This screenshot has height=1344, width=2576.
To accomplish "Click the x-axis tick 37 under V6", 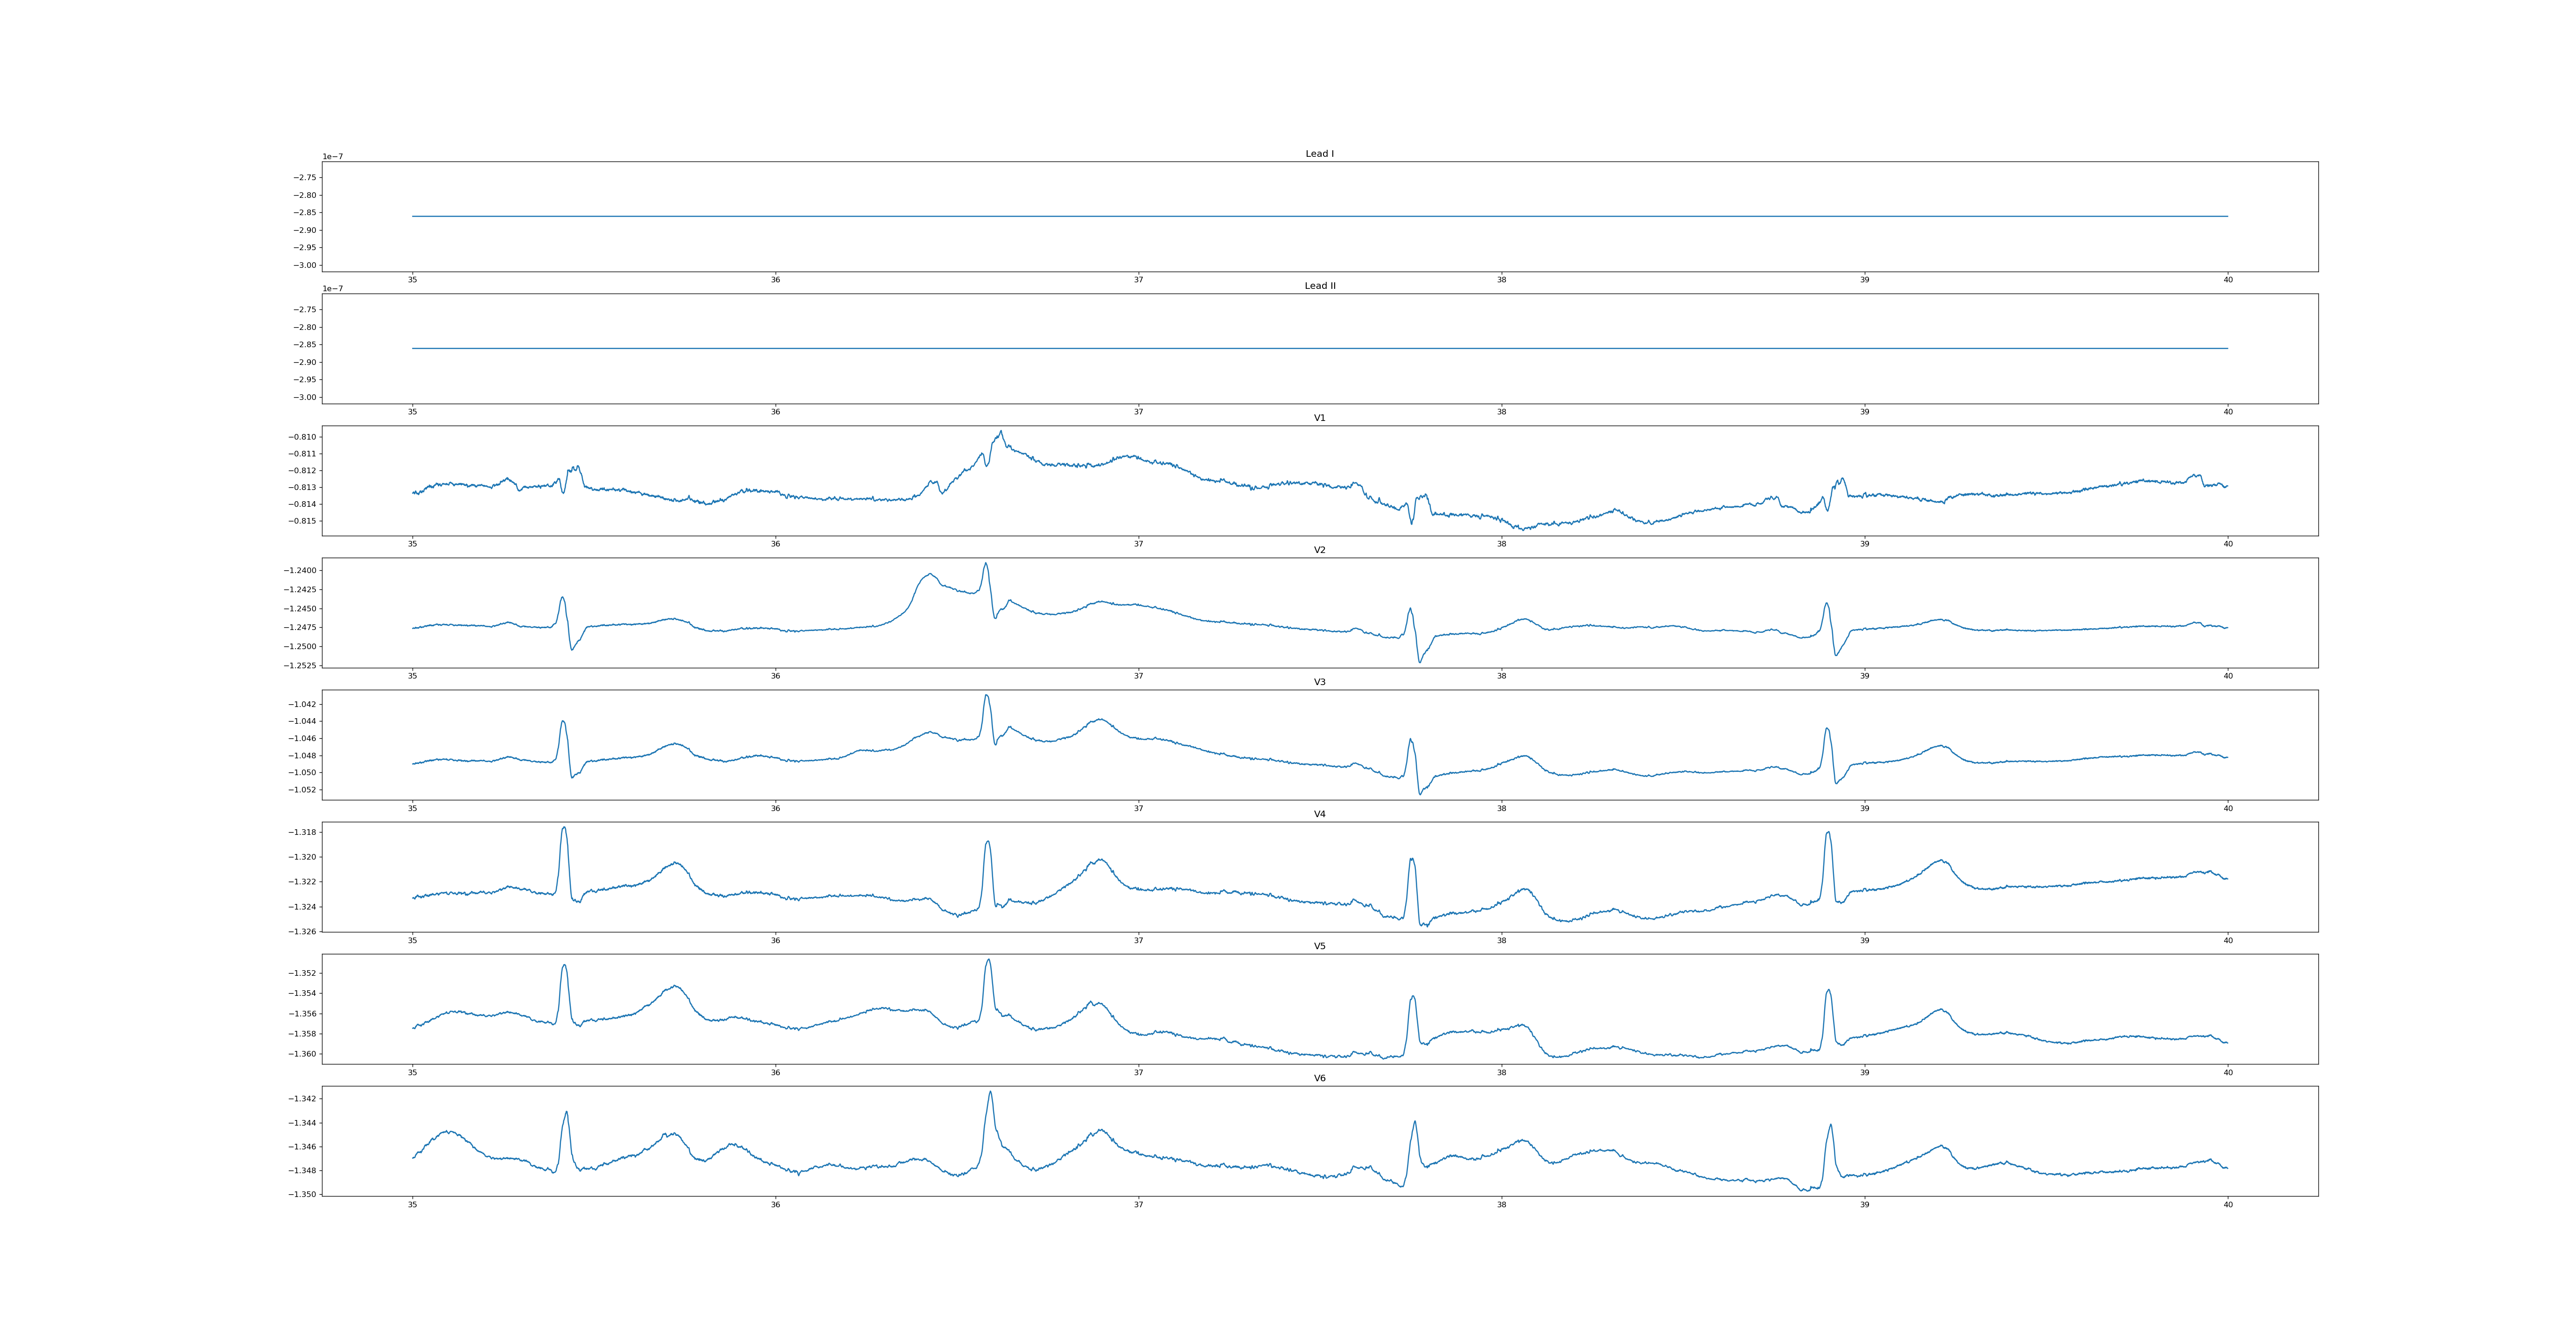I will [1138, 1205].
